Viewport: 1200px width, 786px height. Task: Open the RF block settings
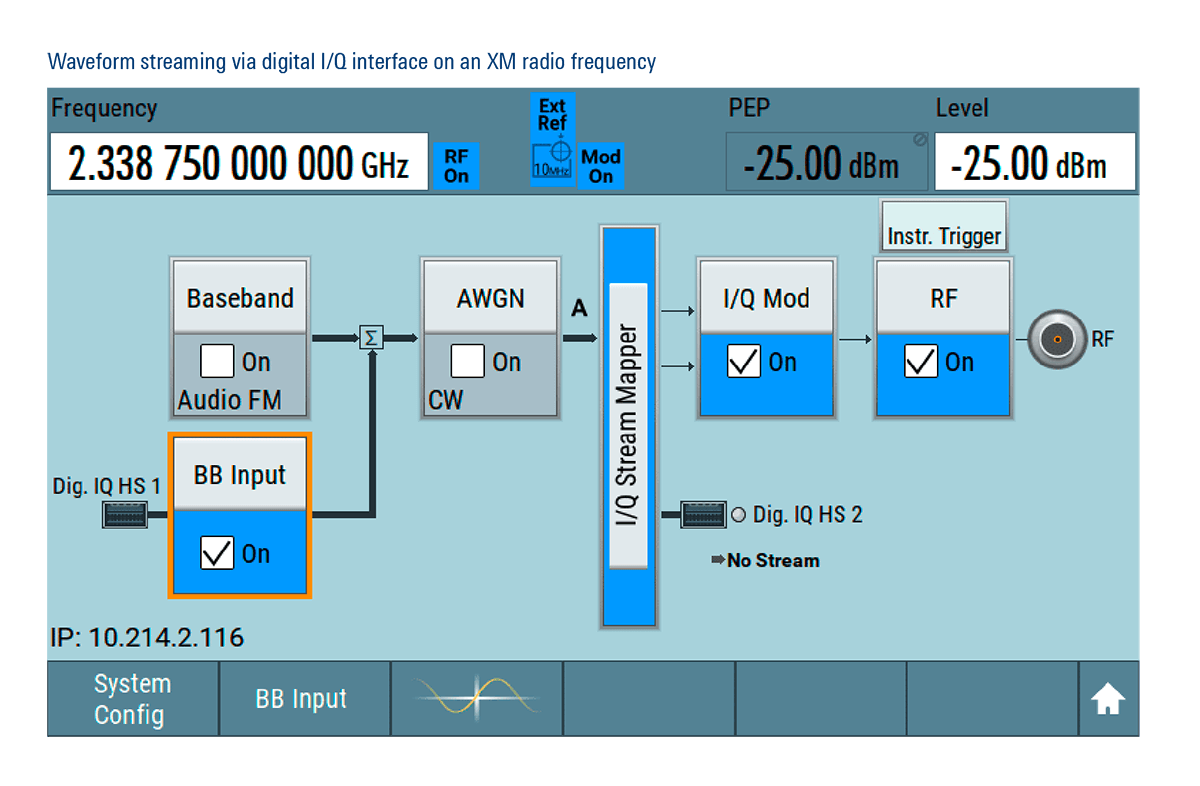click(943, 298)
